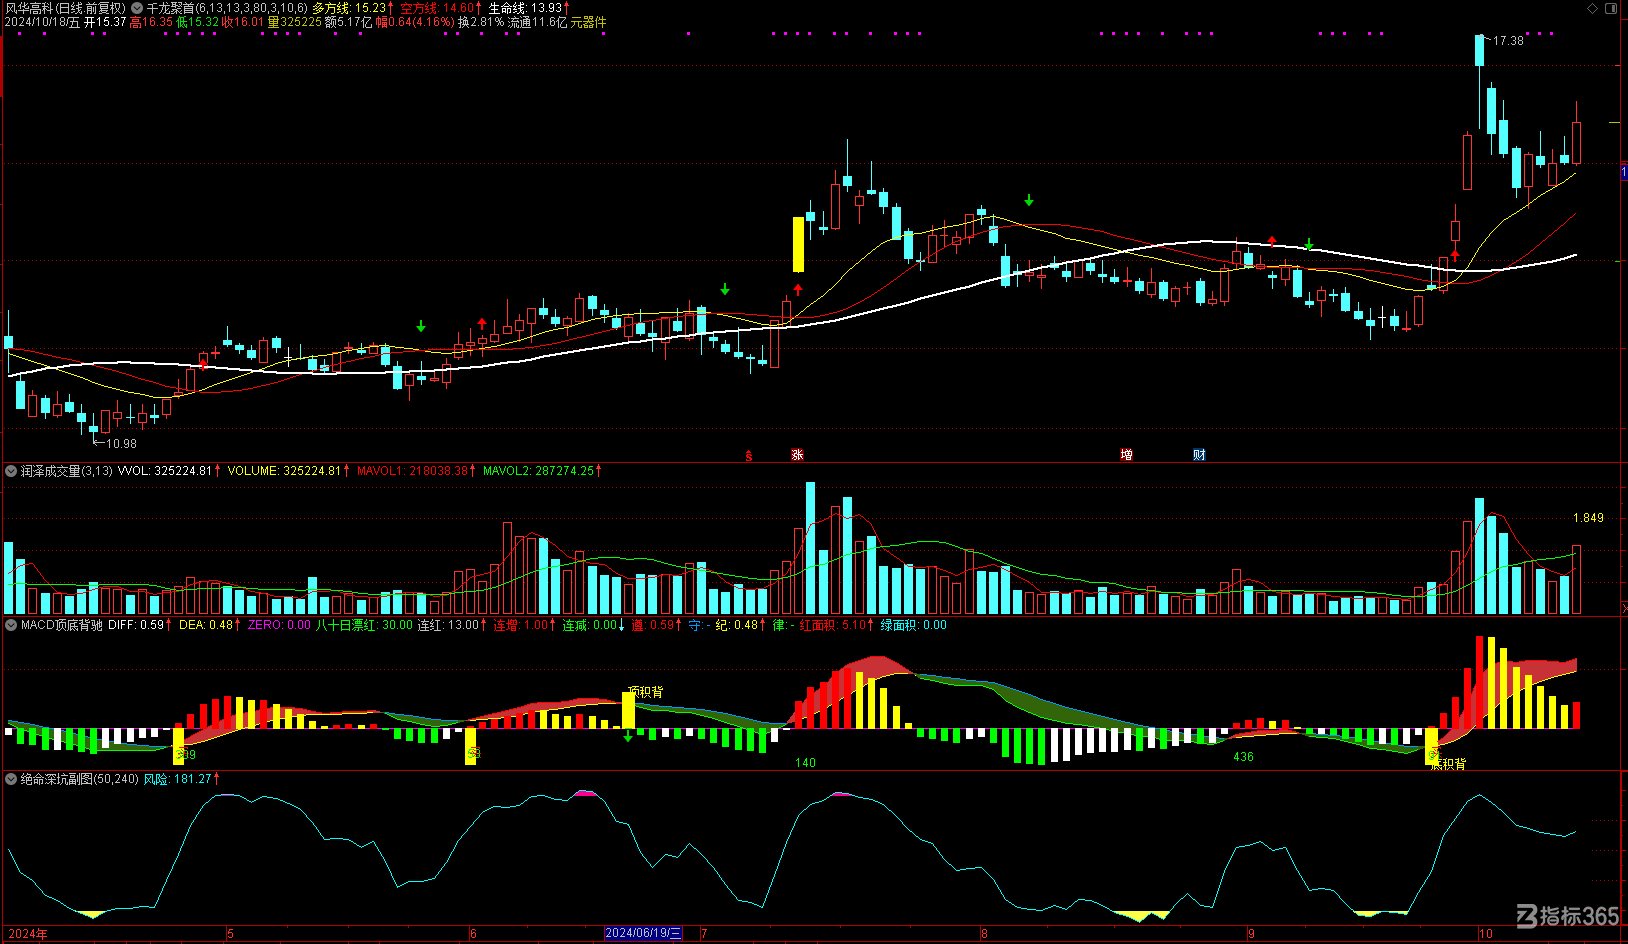The width and height of the screenshot is (1628, 944).
Task: Click the 17.38 high price label
Action: (x=1508, y=41)
